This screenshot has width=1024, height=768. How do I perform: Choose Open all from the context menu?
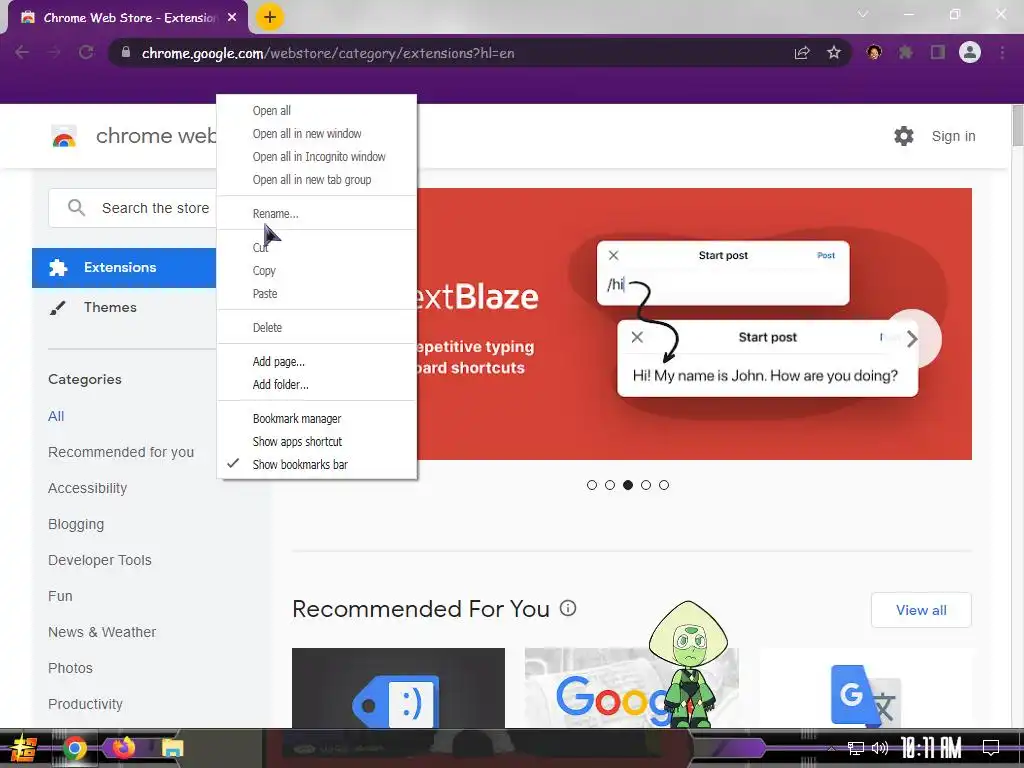click(317, 110)
